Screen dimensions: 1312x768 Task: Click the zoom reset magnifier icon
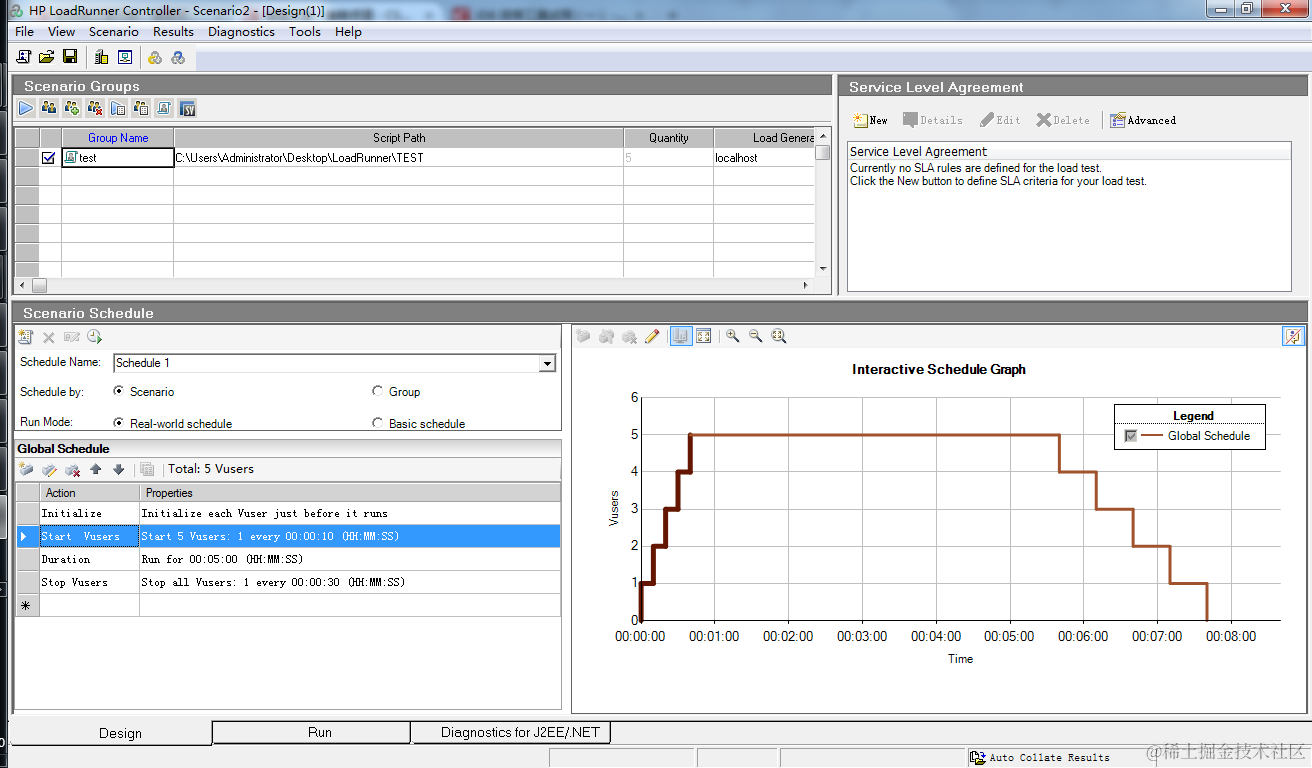click(779, 337)
